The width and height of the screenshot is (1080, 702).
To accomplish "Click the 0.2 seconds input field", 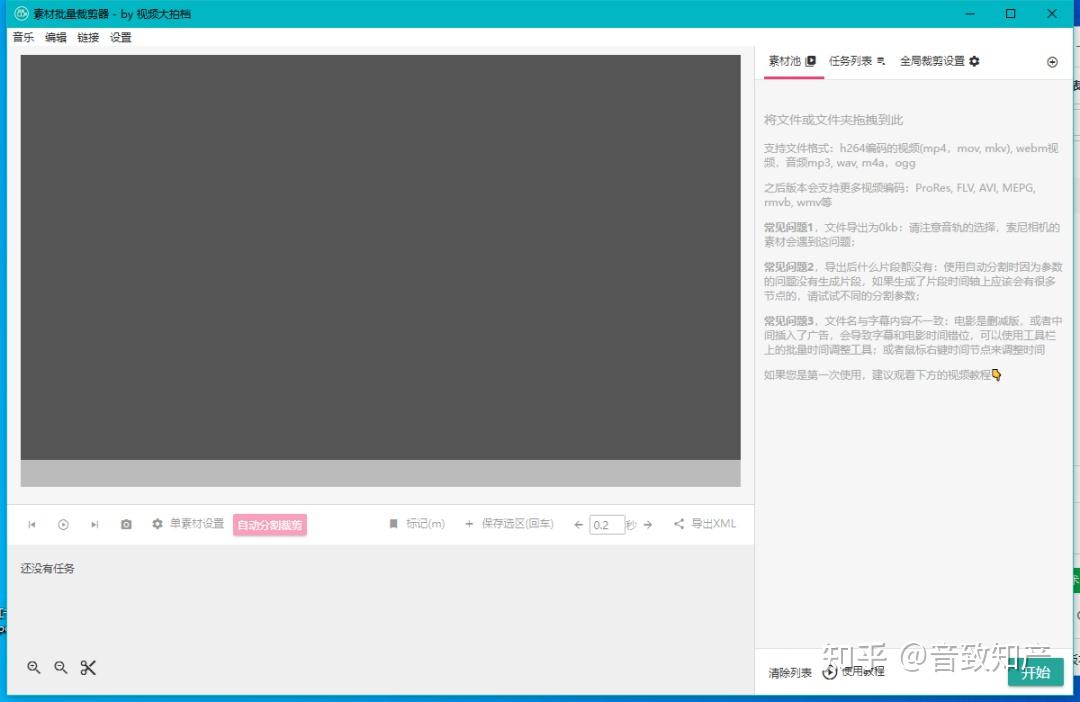I will coord(606,525).
